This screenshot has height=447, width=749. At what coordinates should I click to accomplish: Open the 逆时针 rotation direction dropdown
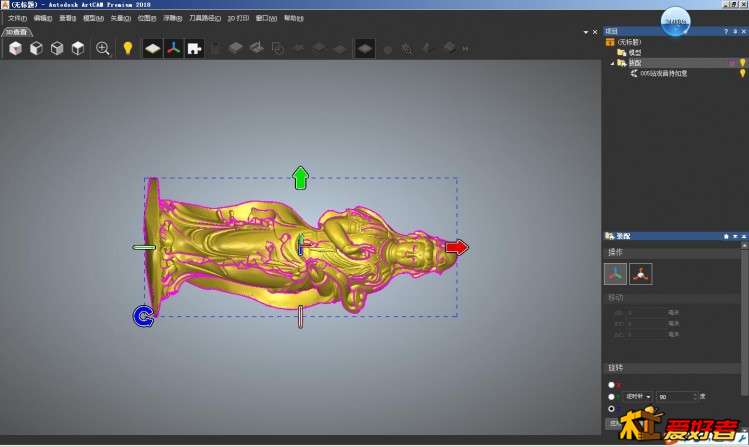[638, 397]
